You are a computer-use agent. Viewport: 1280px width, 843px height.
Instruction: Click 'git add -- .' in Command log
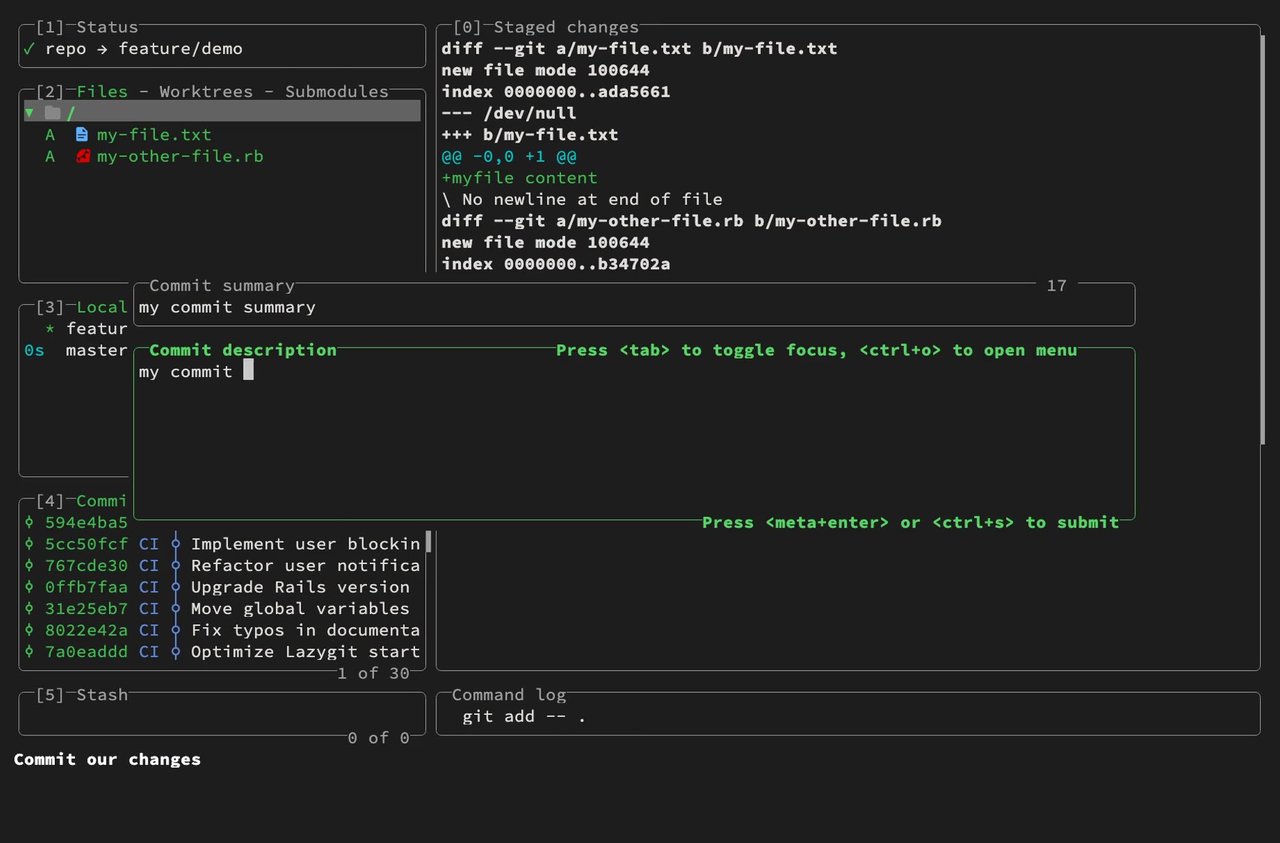[524, 716]
